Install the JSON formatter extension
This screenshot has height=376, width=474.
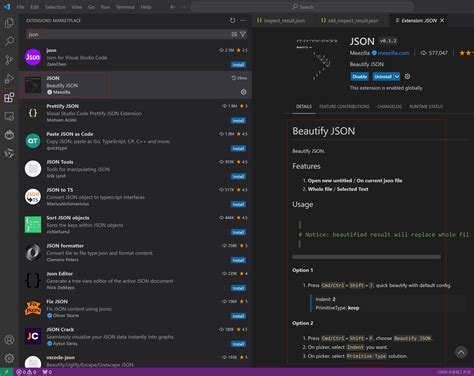[x=238, y=260]
